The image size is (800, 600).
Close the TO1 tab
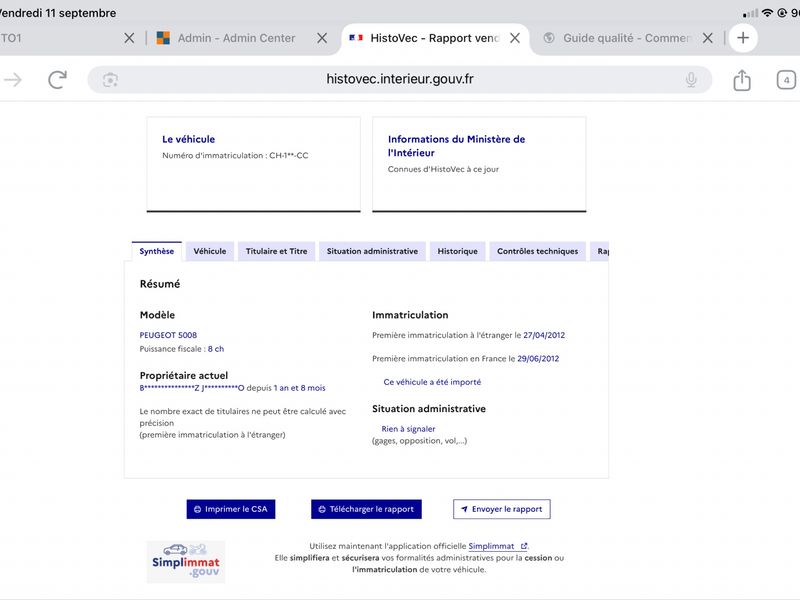(129, 38)
